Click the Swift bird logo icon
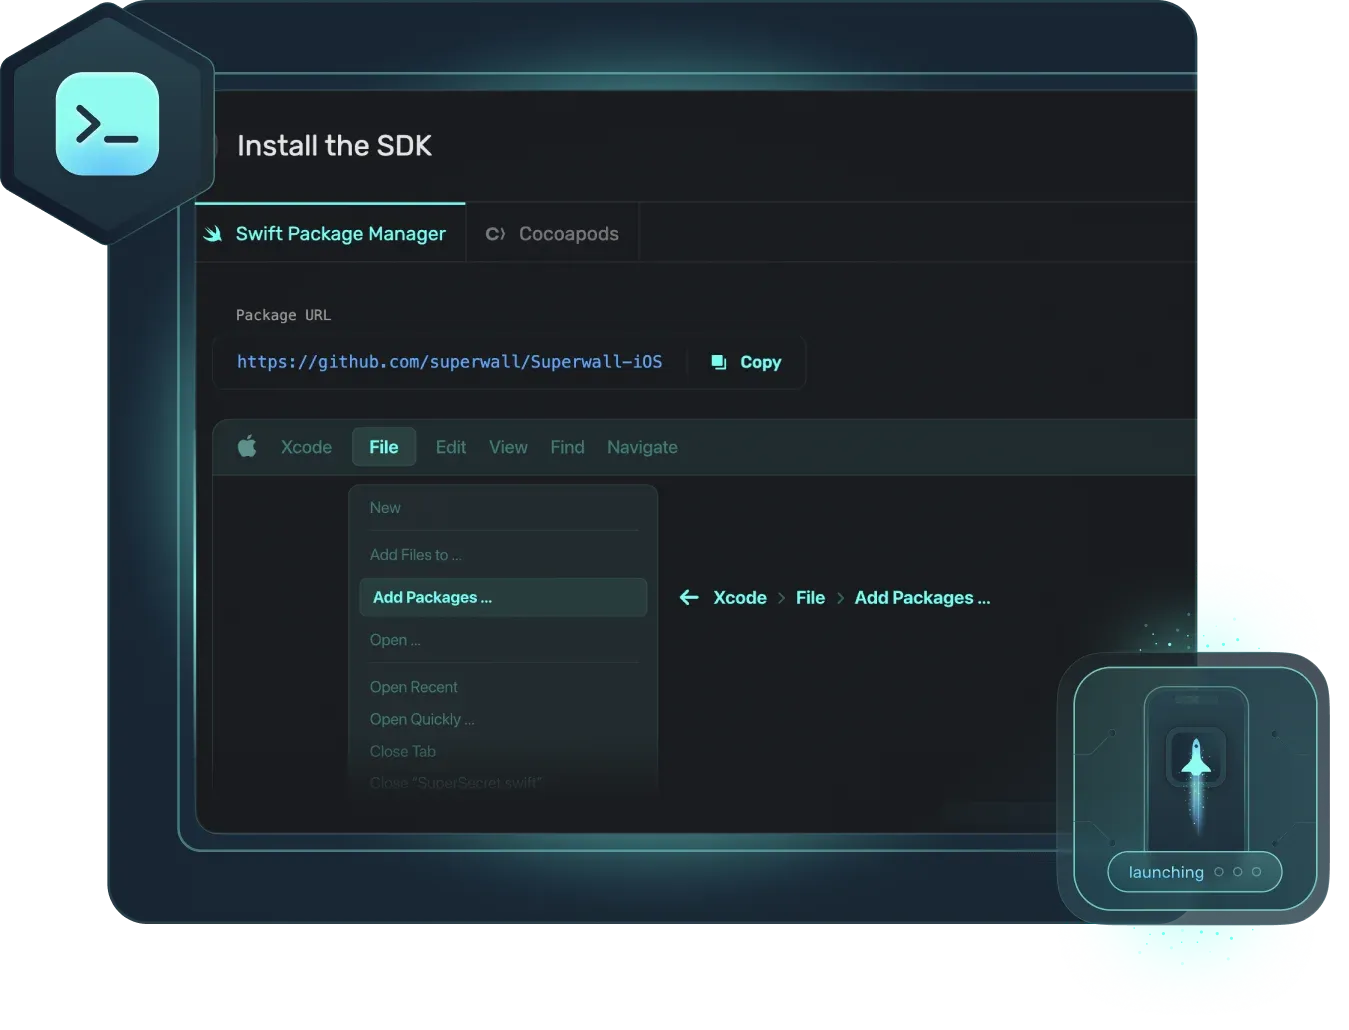Screen dimensions: 1349x1030 click(213, 234)
